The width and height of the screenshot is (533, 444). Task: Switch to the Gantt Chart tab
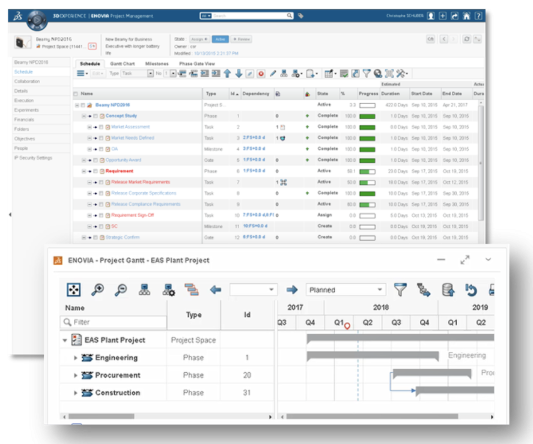click(122, 64)
